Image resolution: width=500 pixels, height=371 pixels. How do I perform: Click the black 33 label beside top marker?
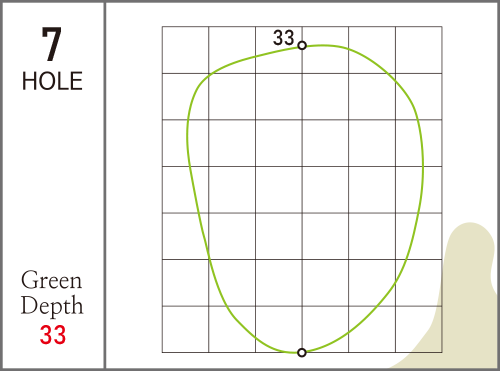(284, 37)
